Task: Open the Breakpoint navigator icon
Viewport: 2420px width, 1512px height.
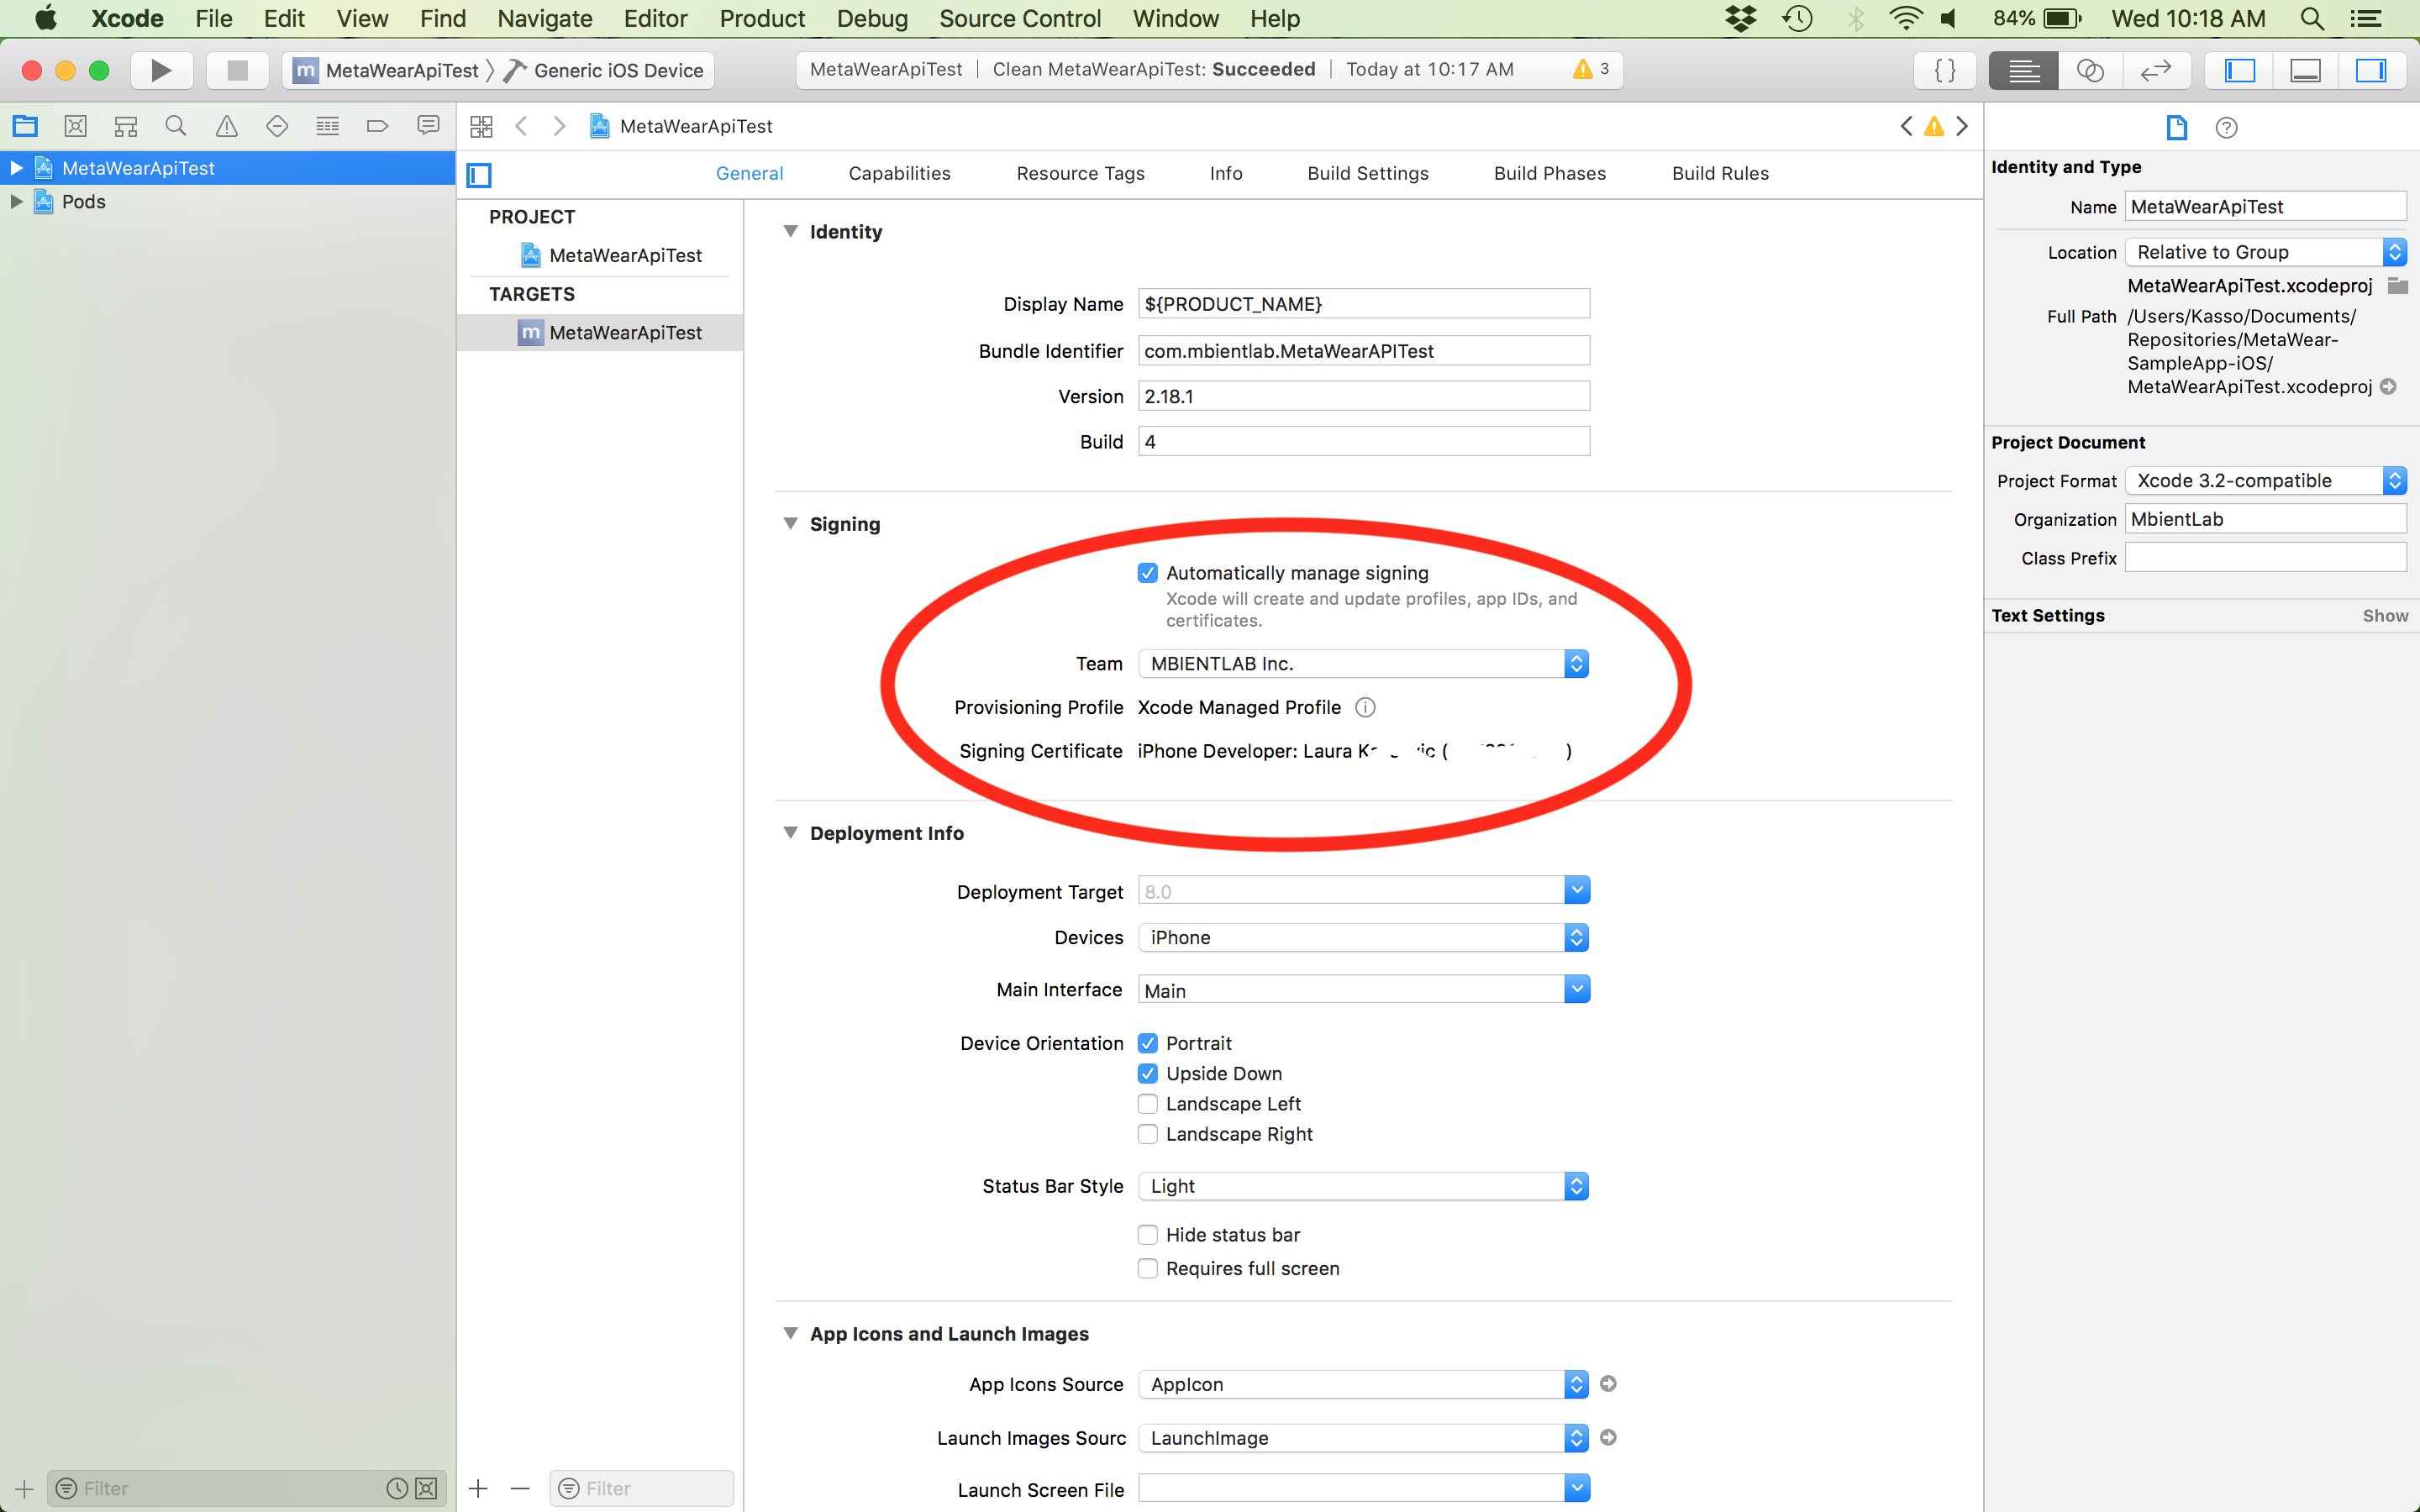Action: (377, 126)
